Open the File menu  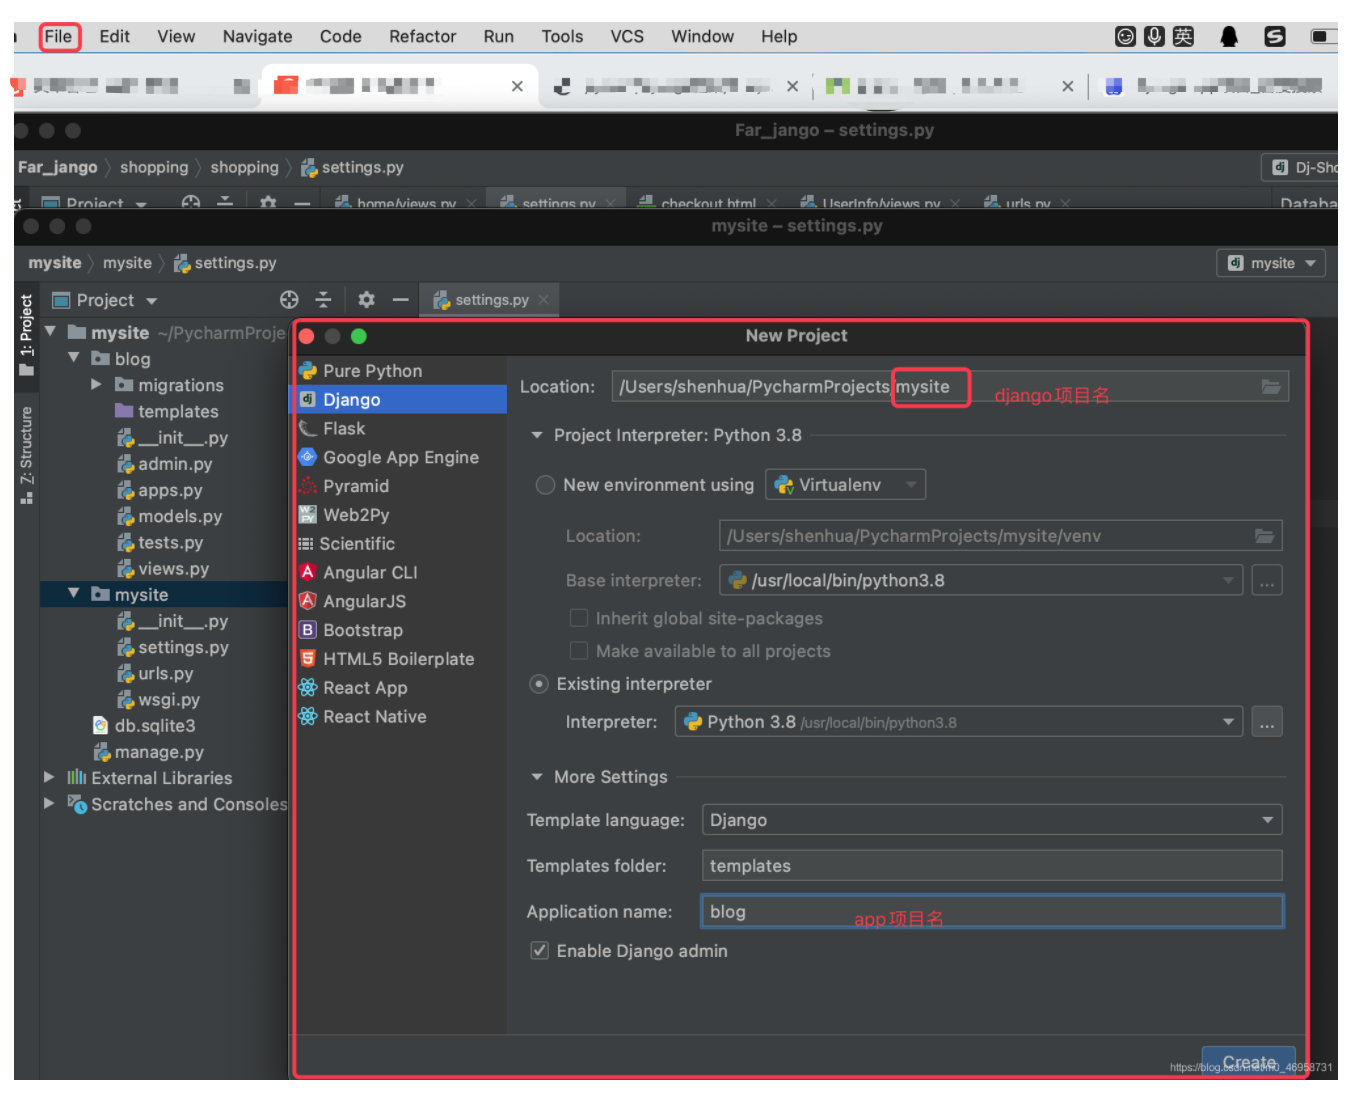(x=58, y=36)
